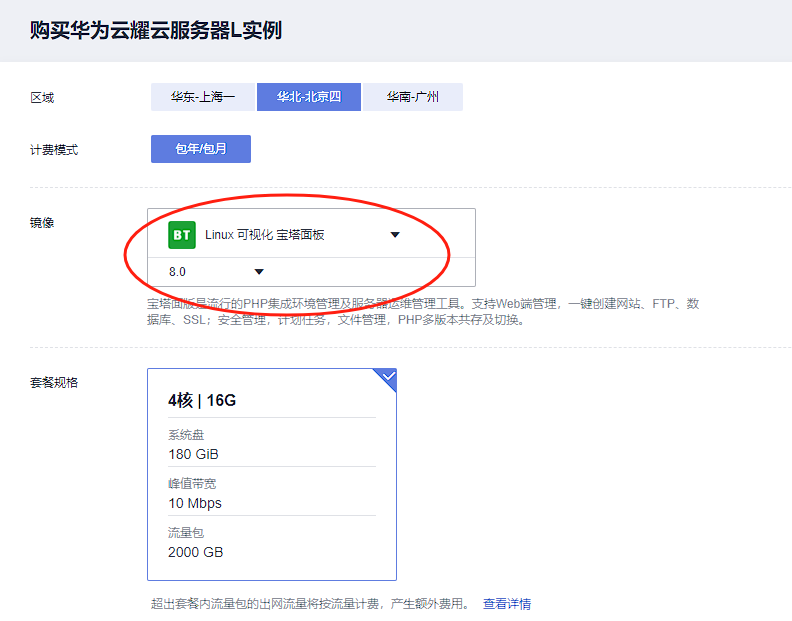Select the 华东-上海一 region
Image resolution: width=792 pixels, height=621 pixels.
pos(203,97)
